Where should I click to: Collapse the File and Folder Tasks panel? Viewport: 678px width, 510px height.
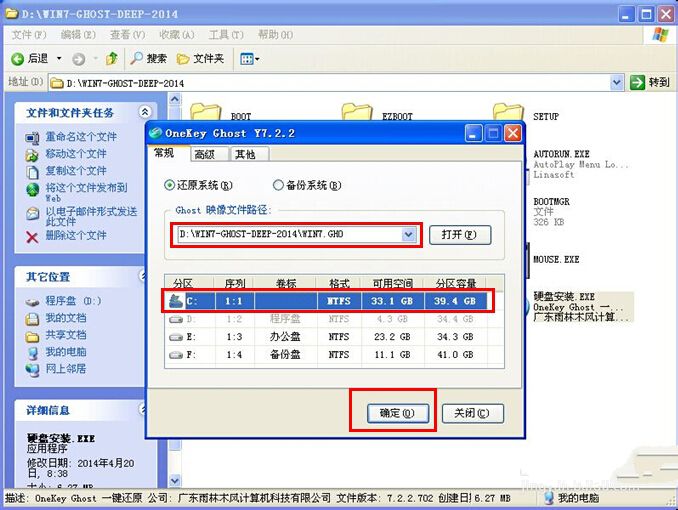click(x=145, y=113)
